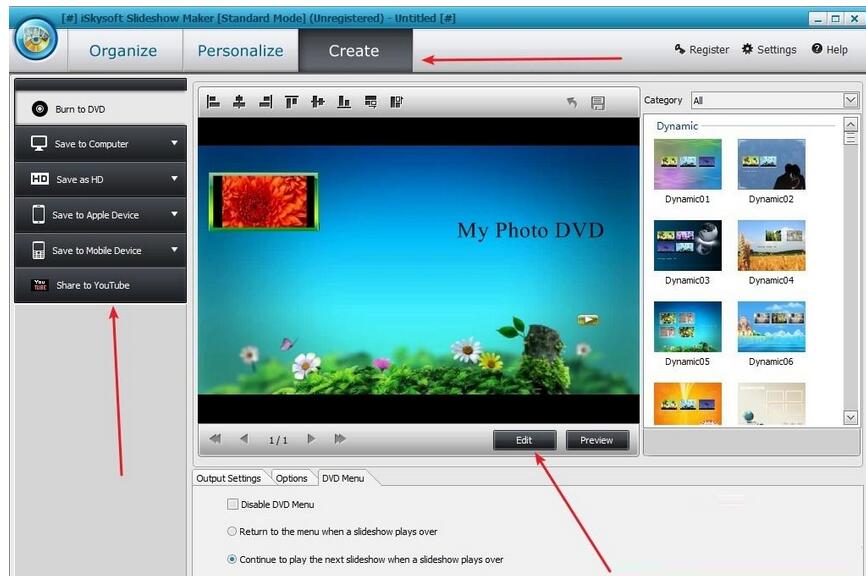Select the Dynamic06 template thumbnail
Viewport: 866px width, 576px height.
772,326
